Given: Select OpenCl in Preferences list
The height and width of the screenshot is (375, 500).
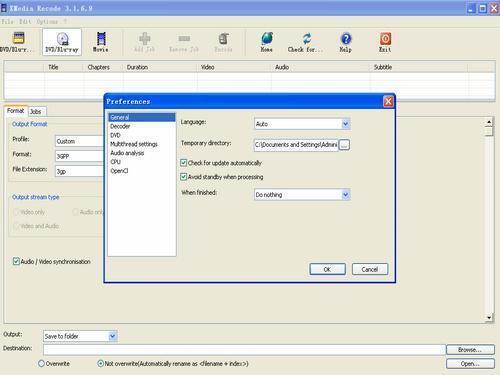Looking at the screenshot, I should click(142, 171).
